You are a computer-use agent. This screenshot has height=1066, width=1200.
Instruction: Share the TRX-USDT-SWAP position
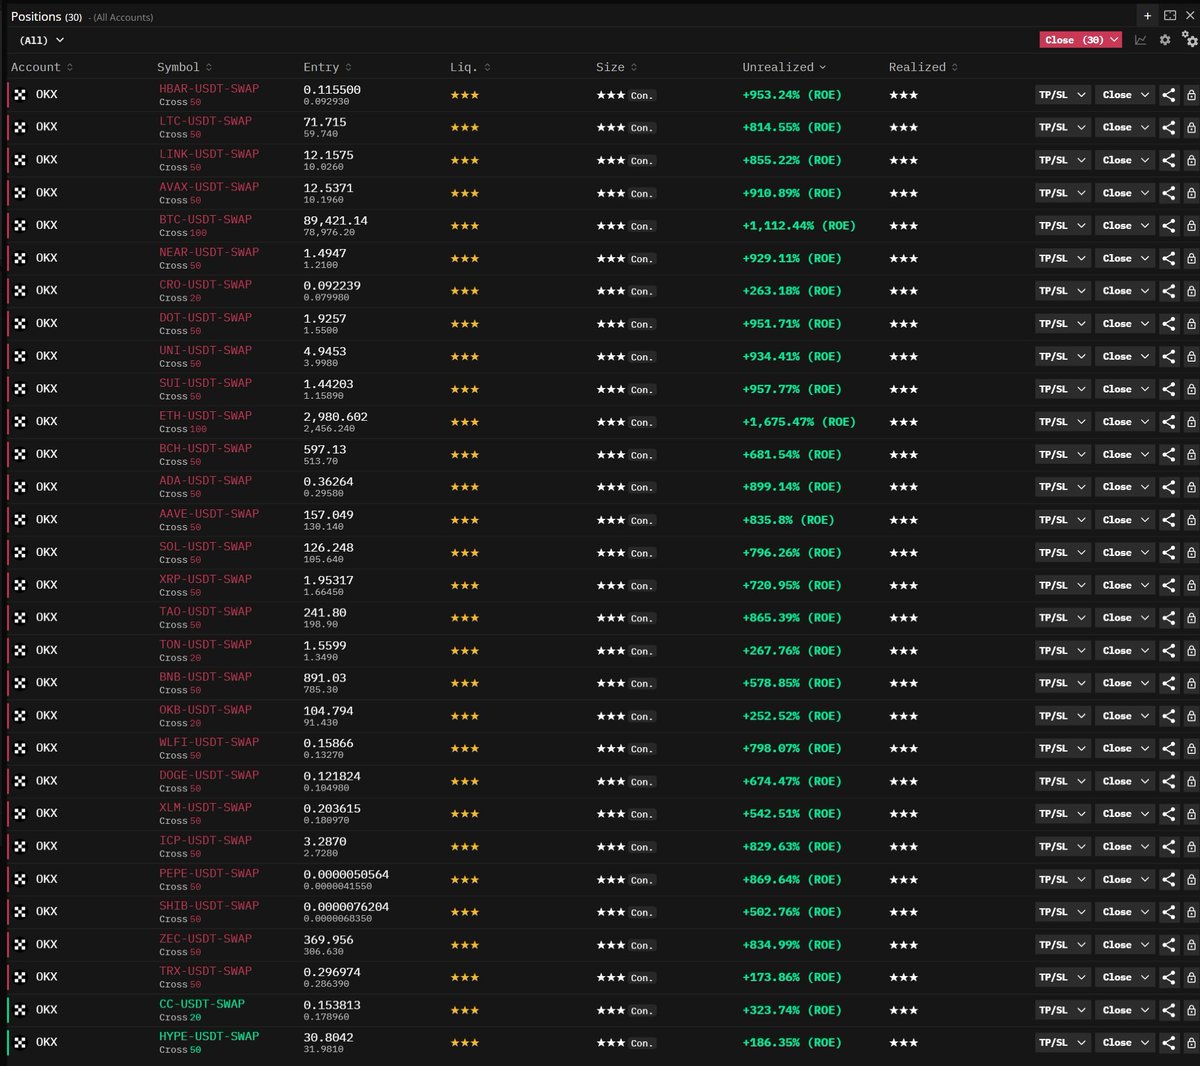point(1168,977)
